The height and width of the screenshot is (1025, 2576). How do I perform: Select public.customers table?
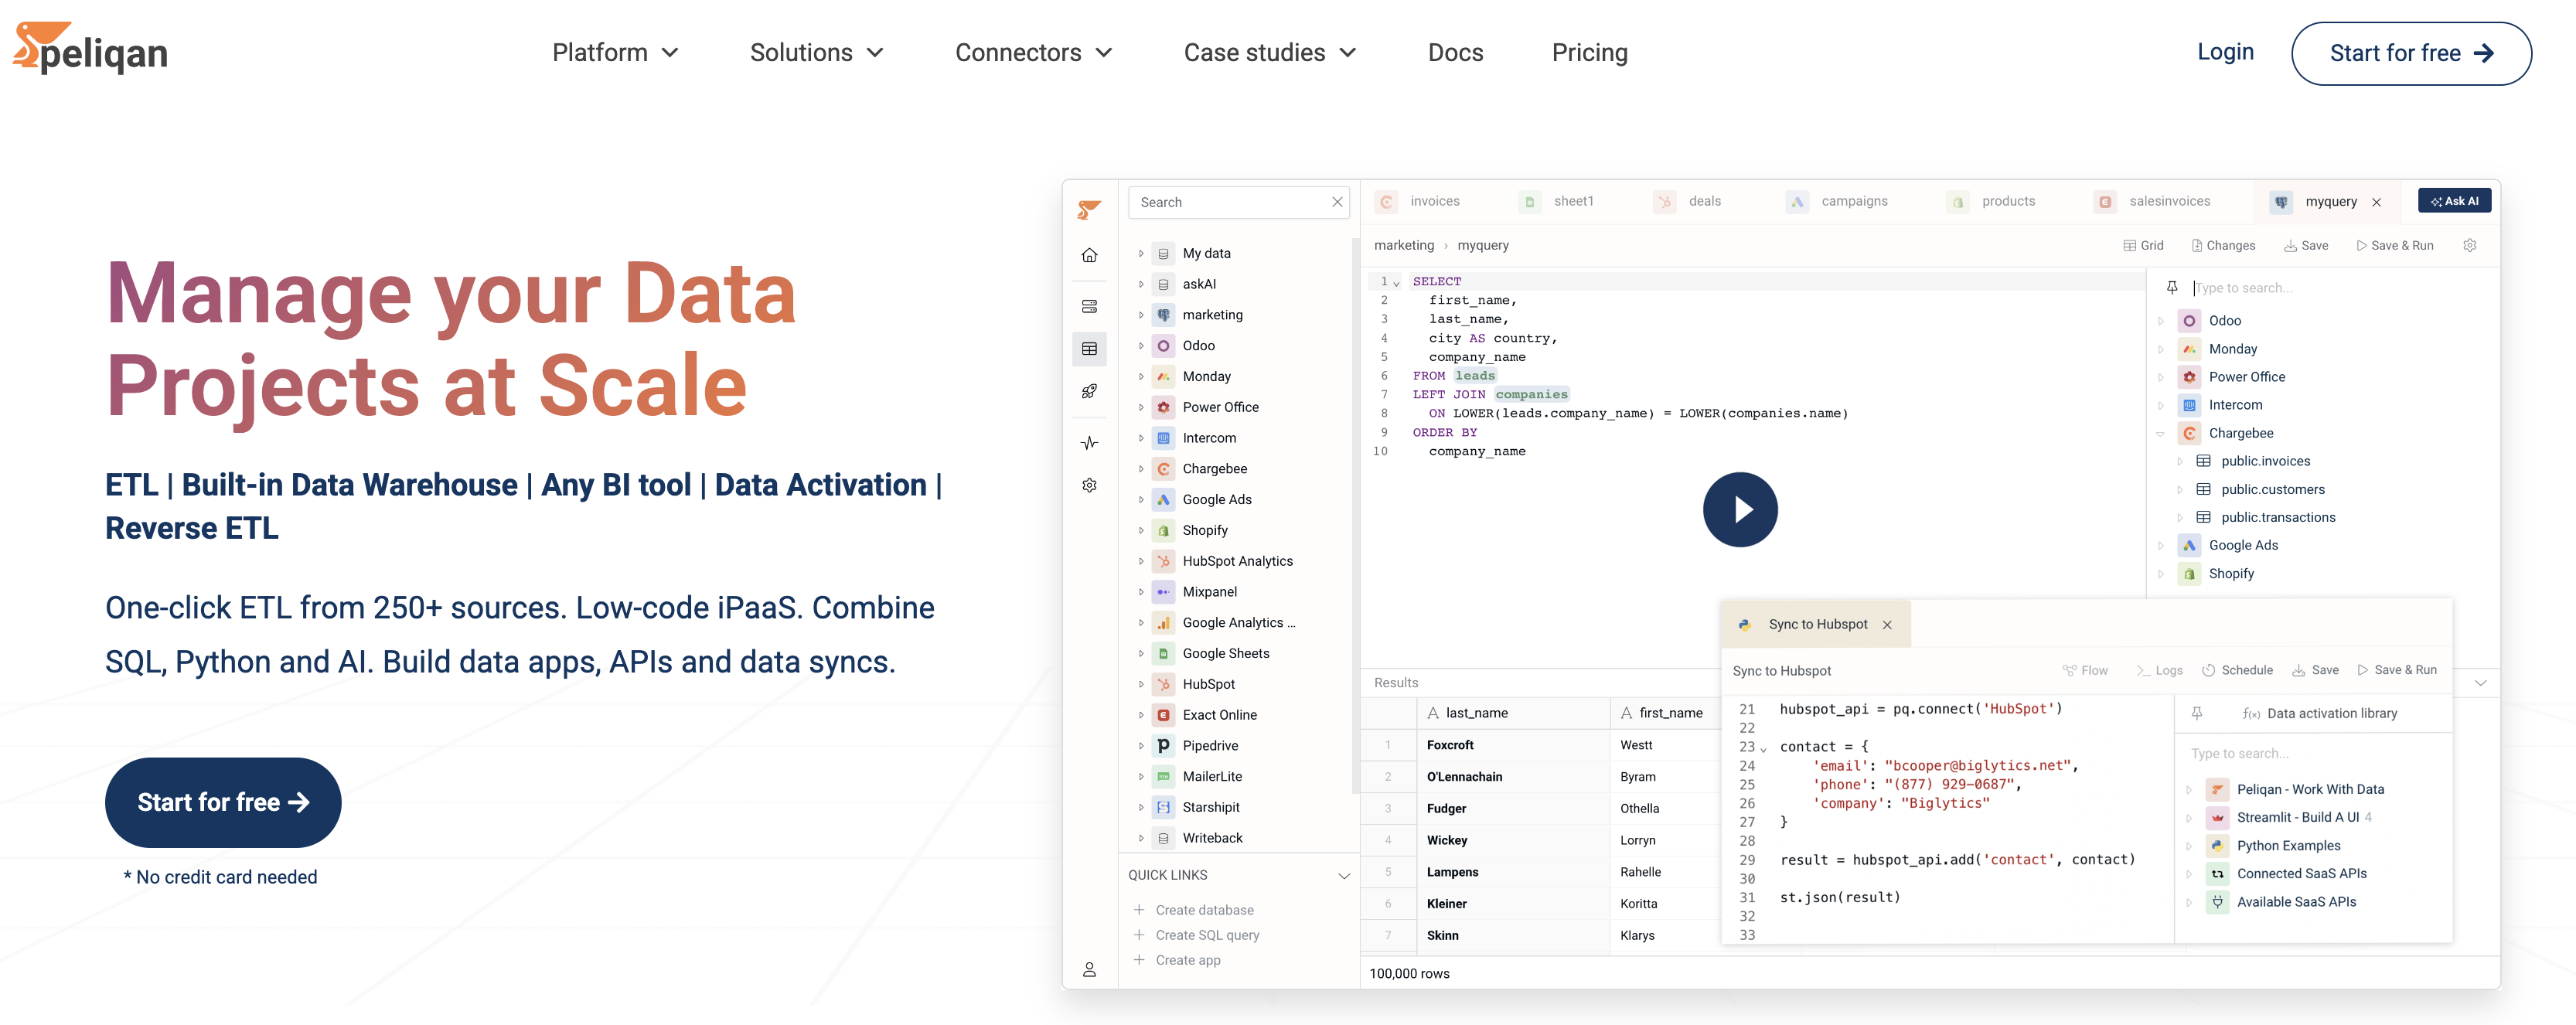[2272, 489]
